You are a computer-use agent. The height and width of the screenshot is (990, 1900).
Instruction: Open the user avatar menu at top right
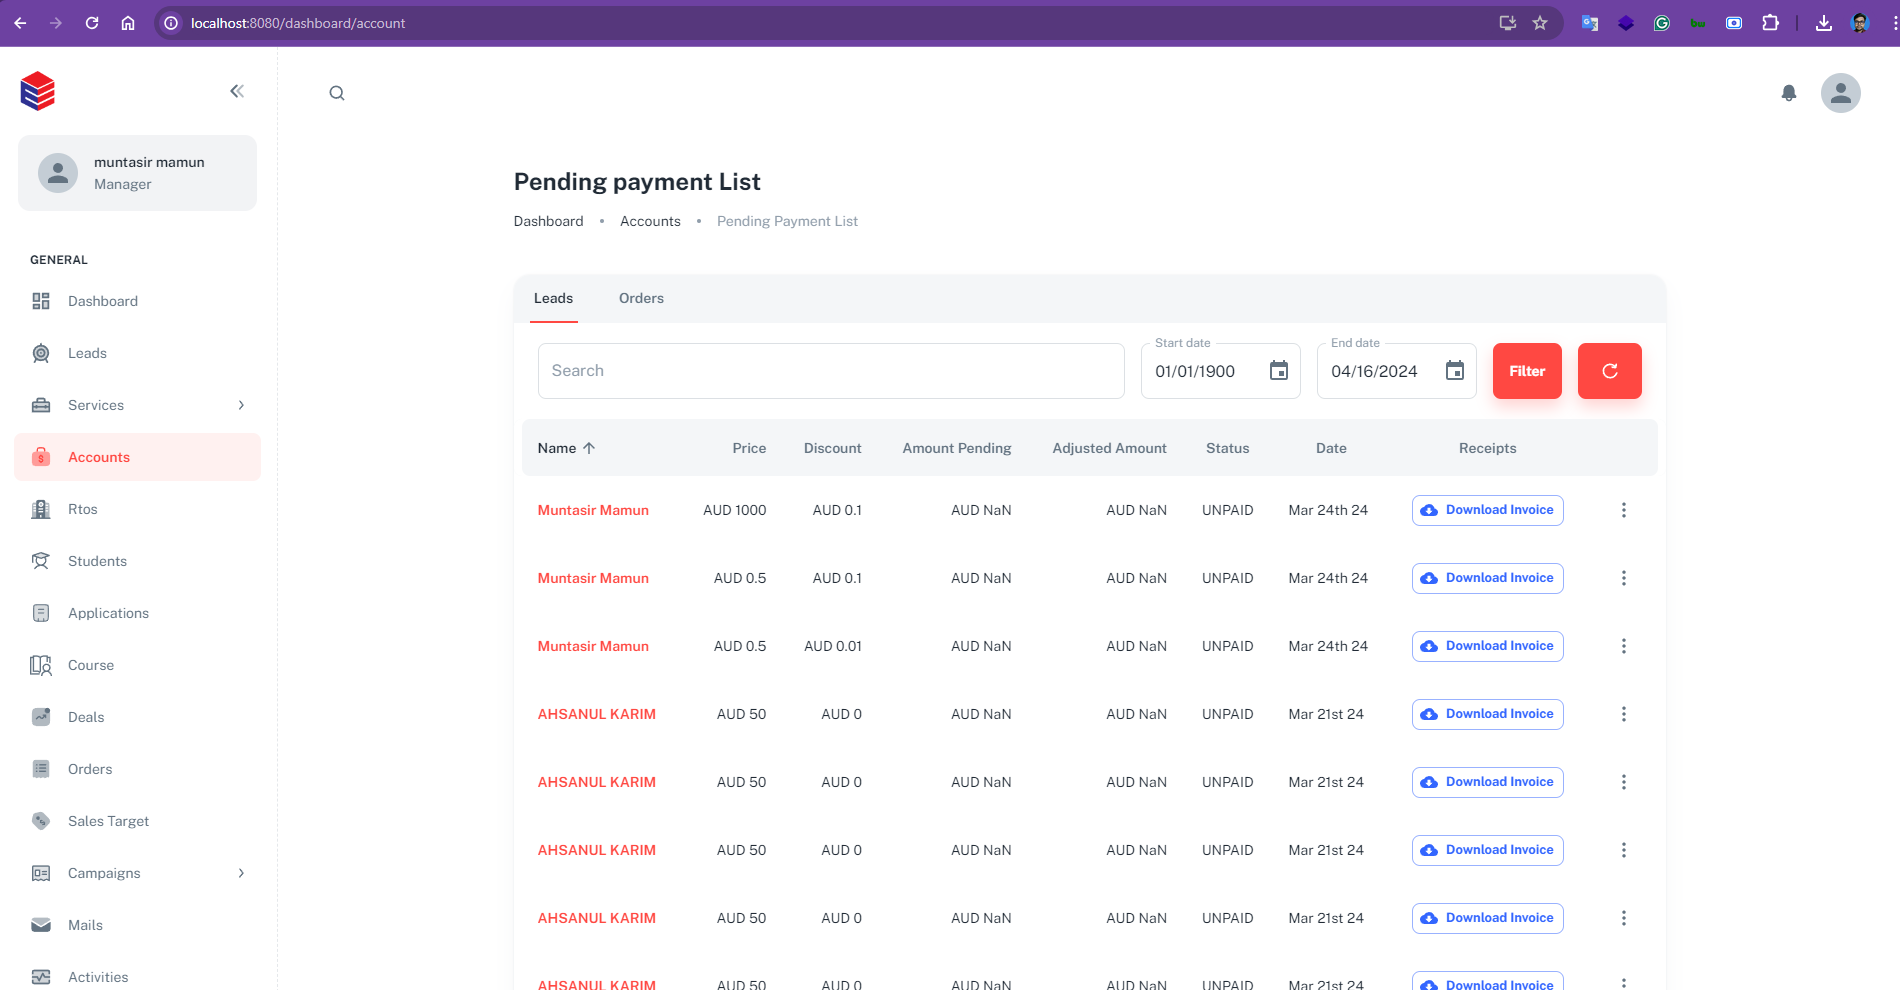click(1840, 93)
